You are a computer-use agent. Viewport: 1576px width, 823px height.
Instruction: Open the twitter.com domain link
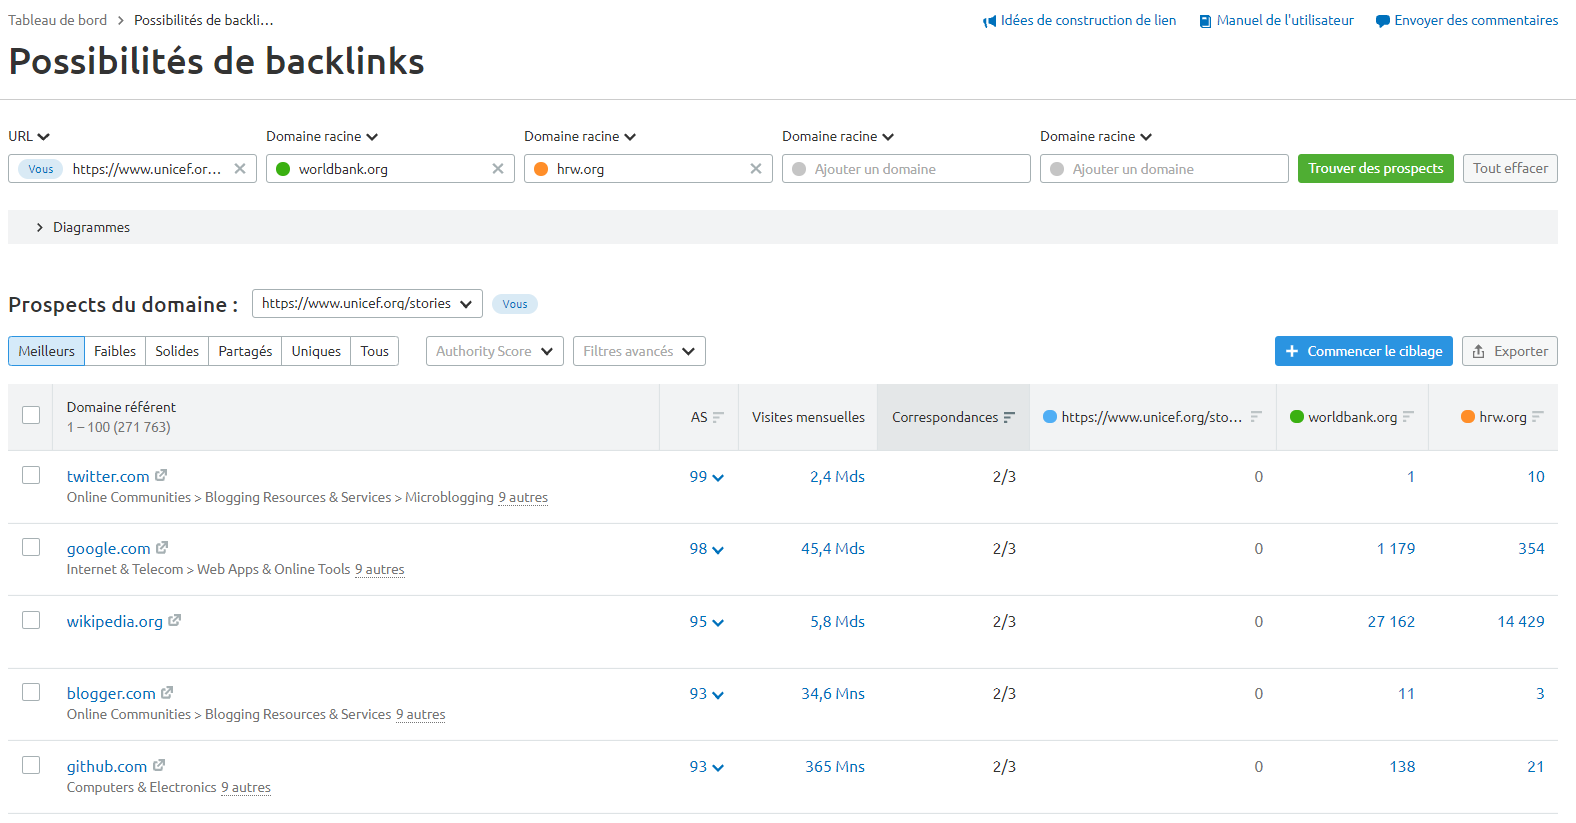(108, 476)
